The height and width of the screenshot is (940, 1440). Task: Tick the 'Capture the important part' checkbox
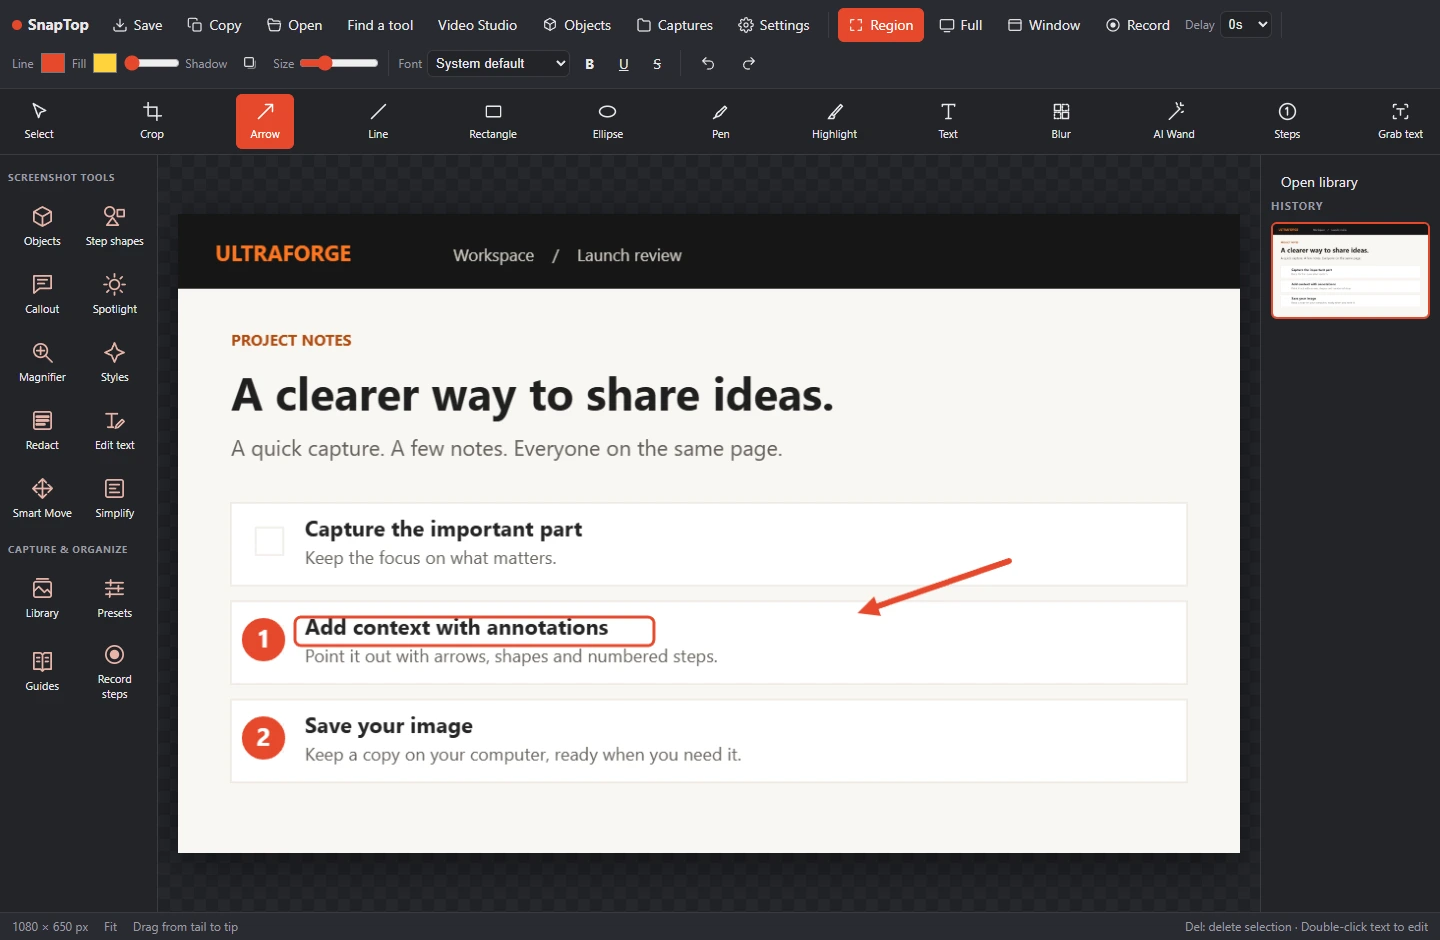click(x=270, y=541)
